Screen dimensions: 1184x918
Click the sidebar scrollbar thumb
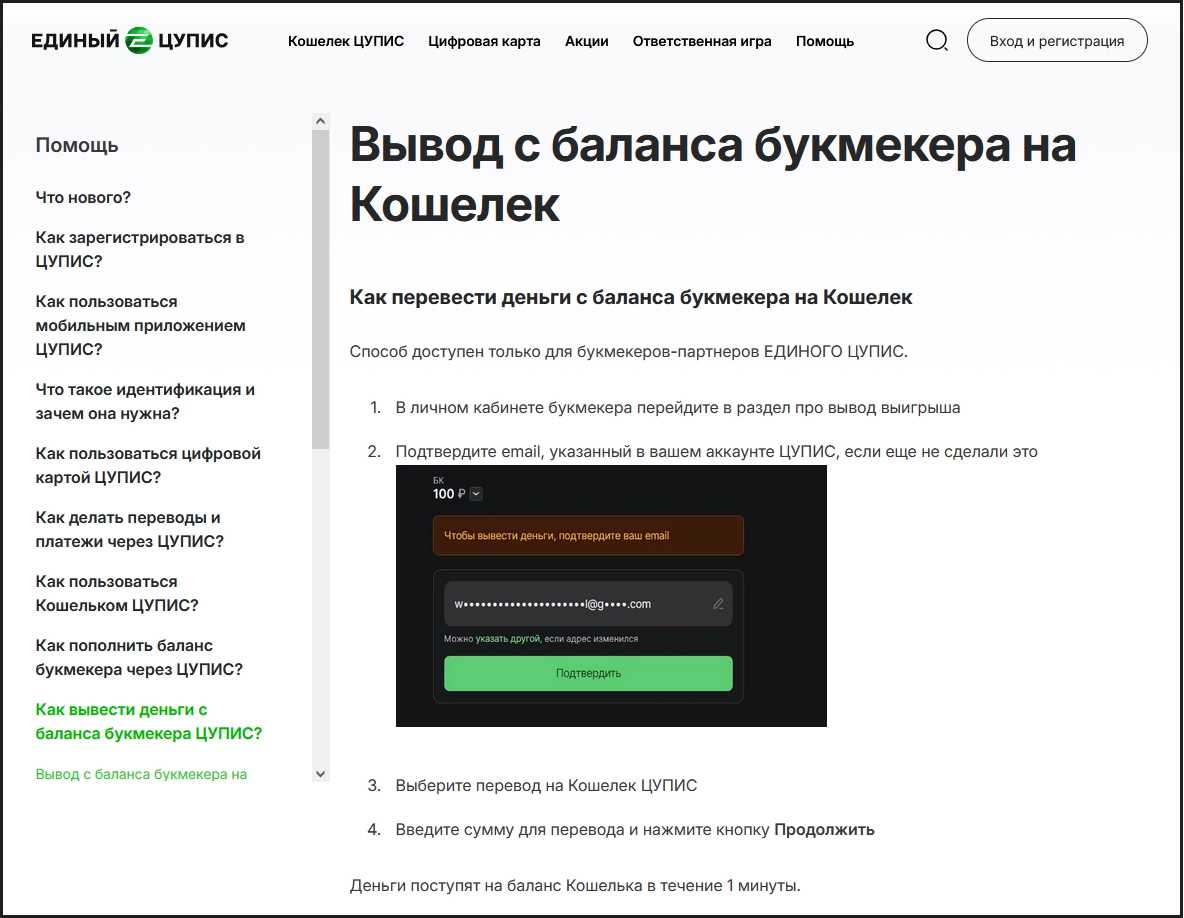click(x=320, y=290)
